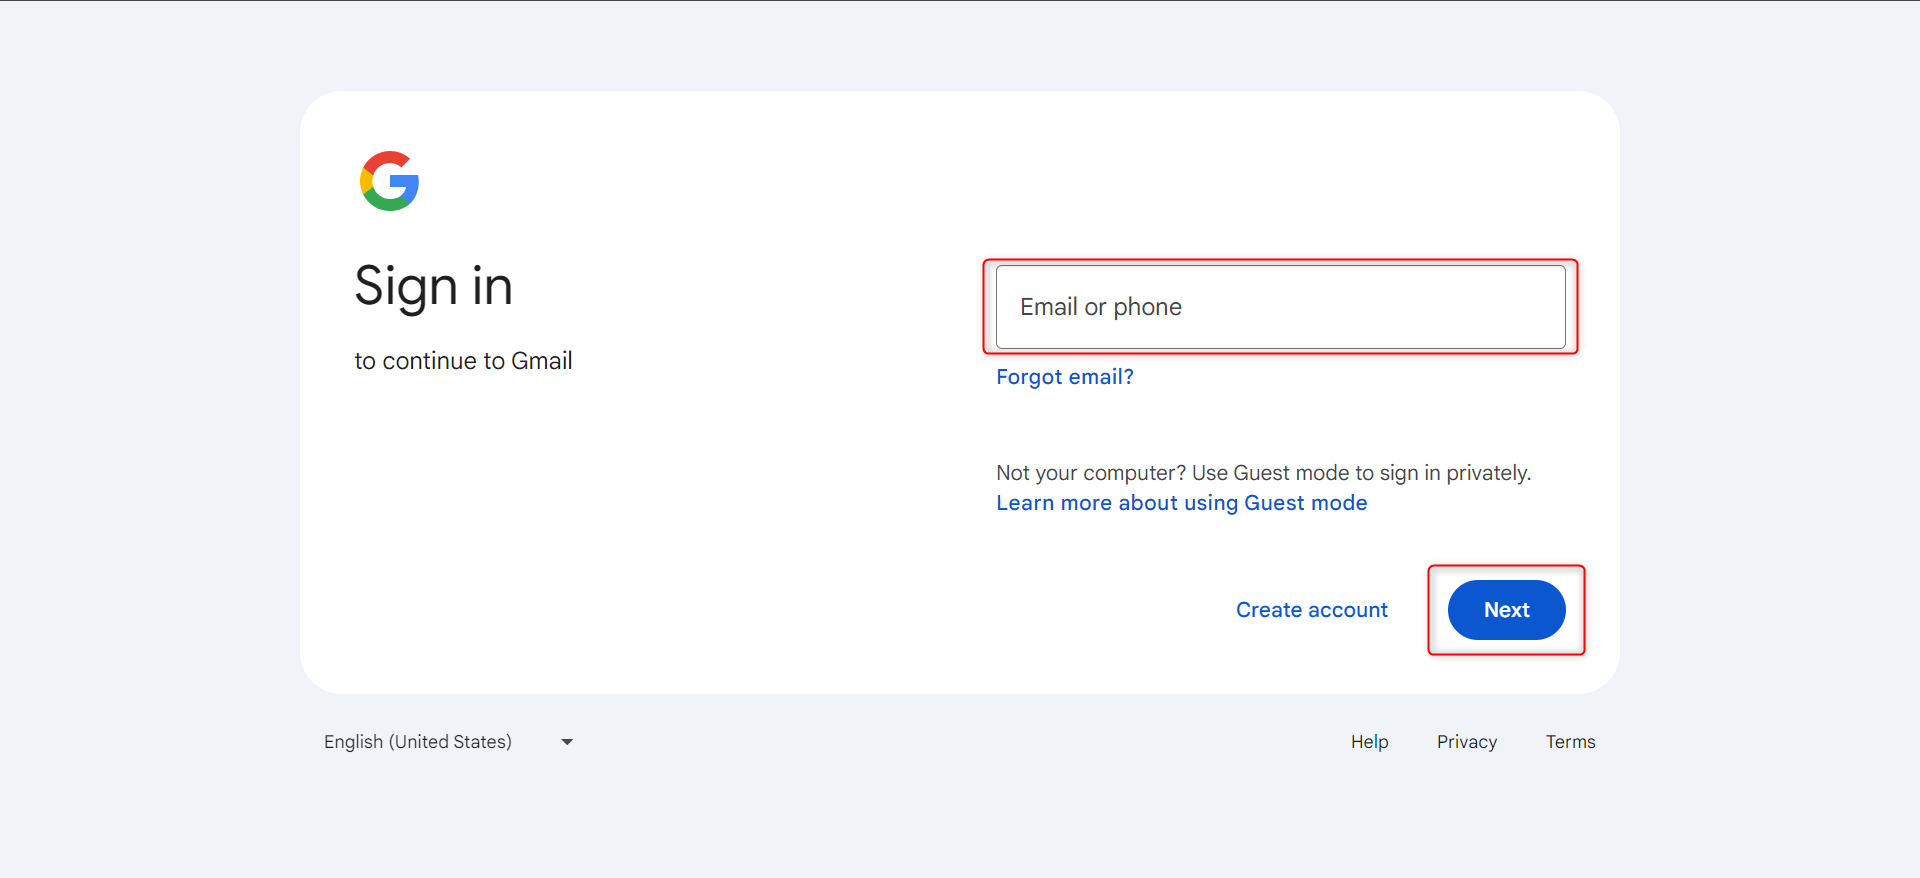This screenshot has height=878, width=1920.
Task: Open the Terms link in footer
Action: [x=1570, y=742]
